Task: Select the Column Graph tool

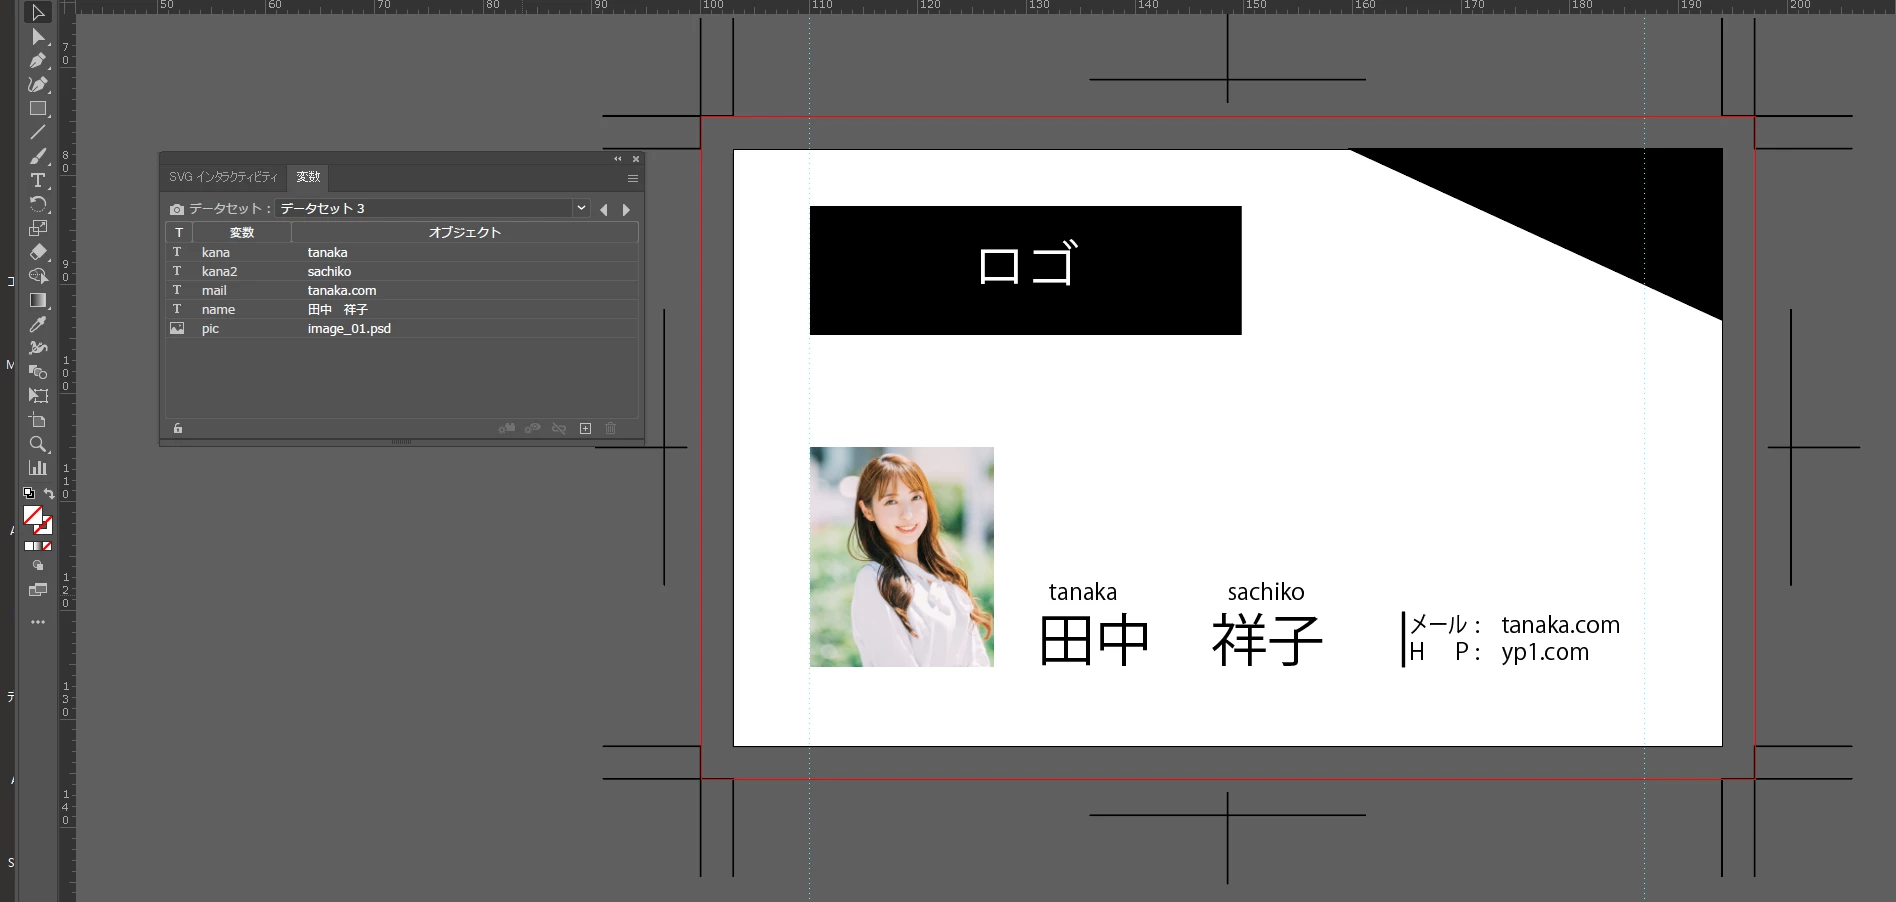Action: click(x=38, y=468)
